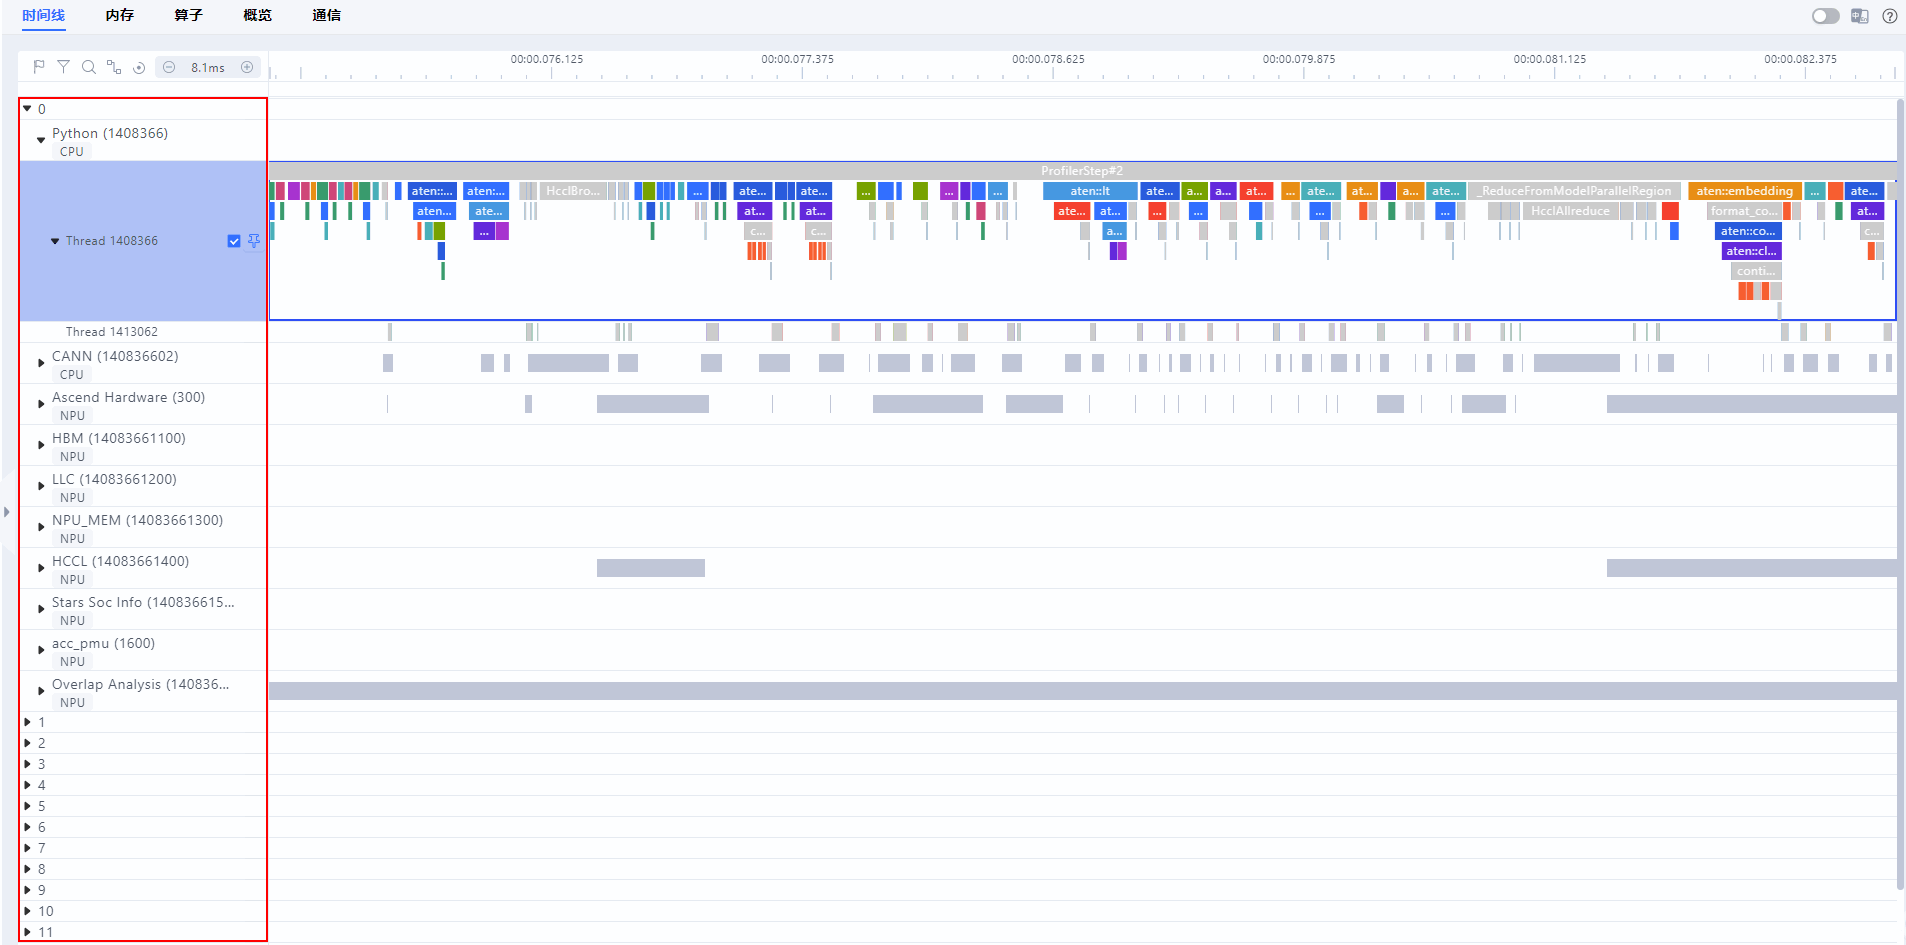Expand the acc_pmu (1600) row
The width and height of the screenshot is (1906, 945).
coord(41,650)
